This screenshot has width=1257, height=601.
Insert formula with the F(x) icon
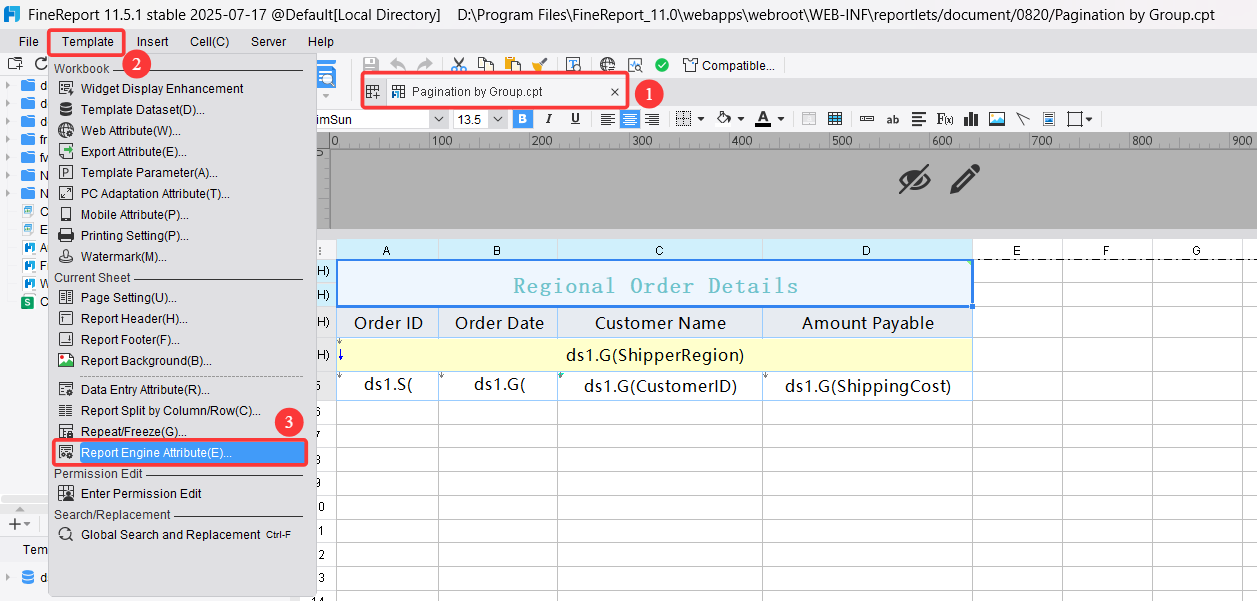(x=945, y=119)
